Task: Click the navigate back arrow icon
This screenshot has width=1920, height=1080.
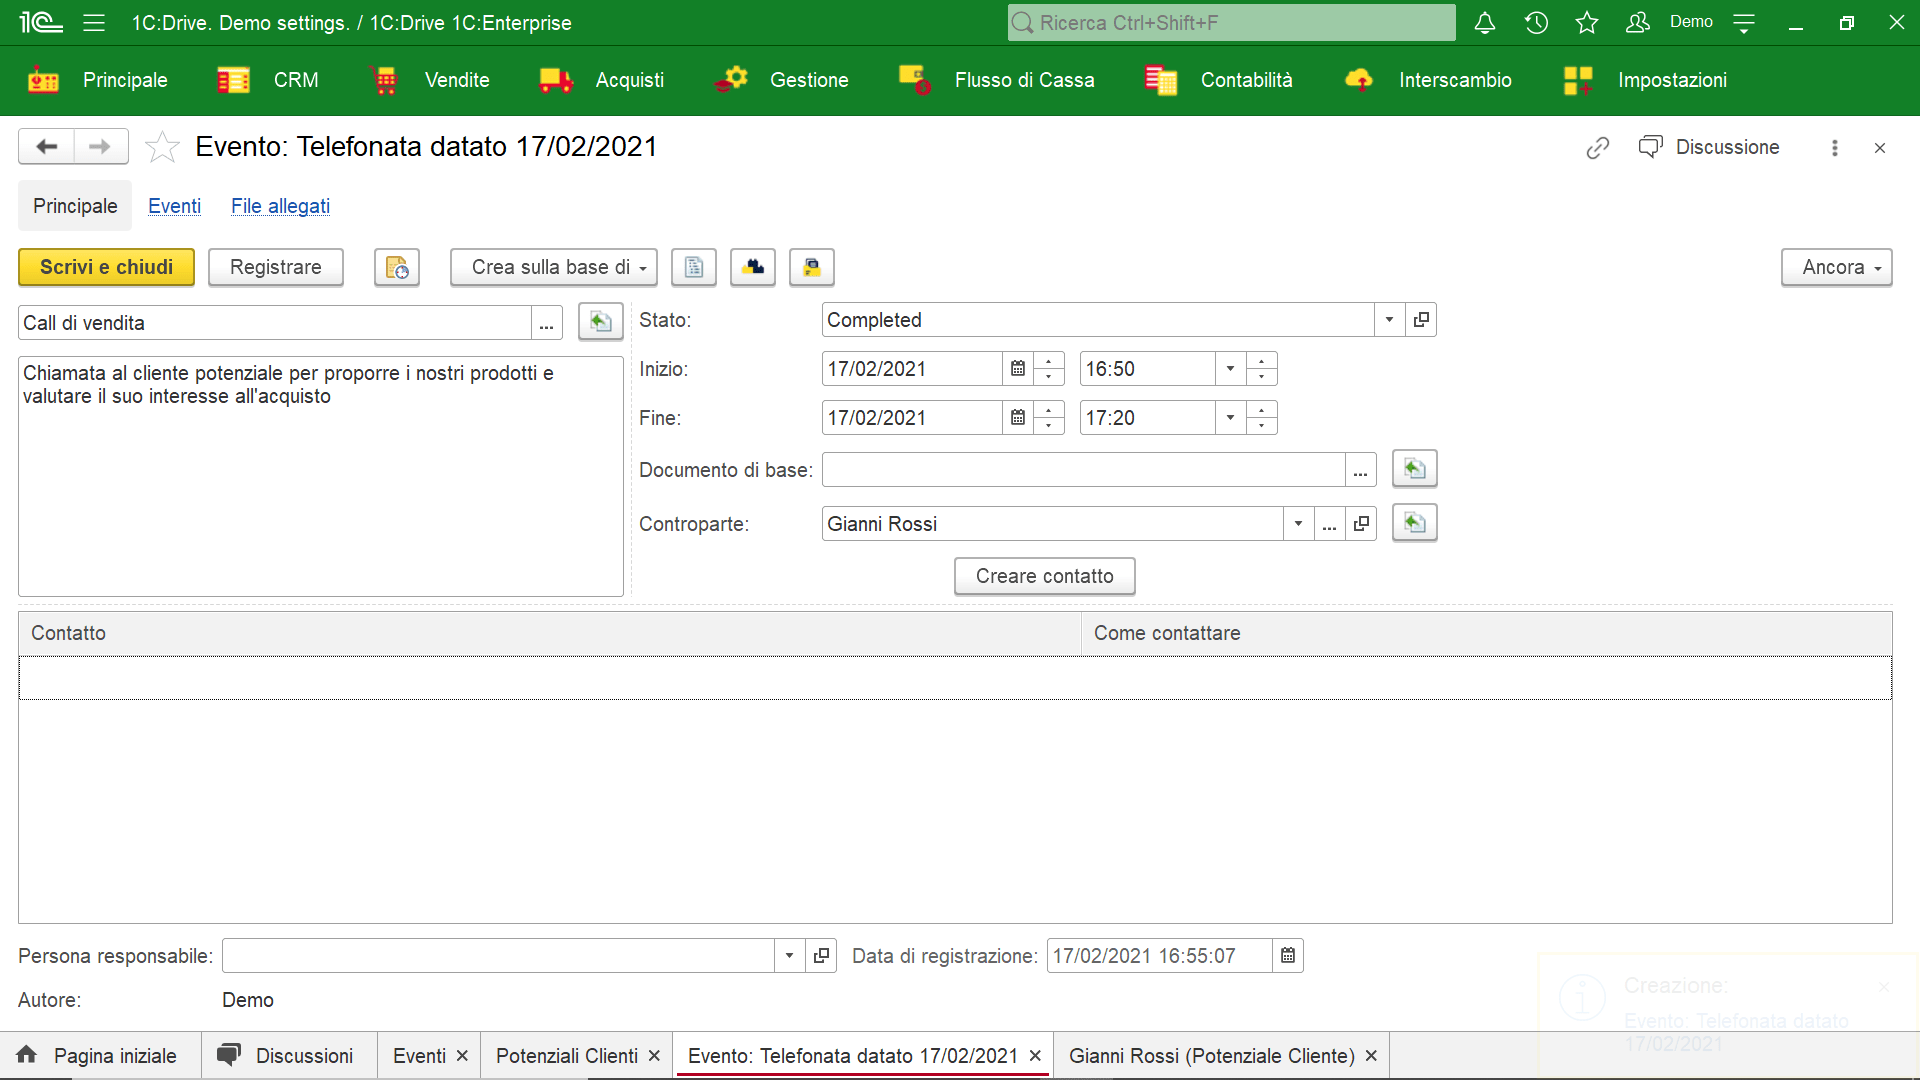Action: click(45, 146)
